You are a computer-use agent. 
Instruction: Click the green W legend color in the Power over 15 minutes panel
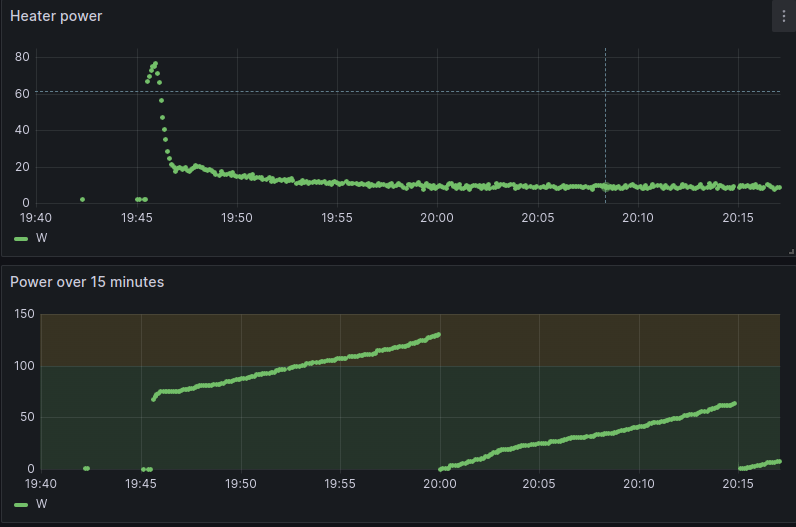click(21, 505)
